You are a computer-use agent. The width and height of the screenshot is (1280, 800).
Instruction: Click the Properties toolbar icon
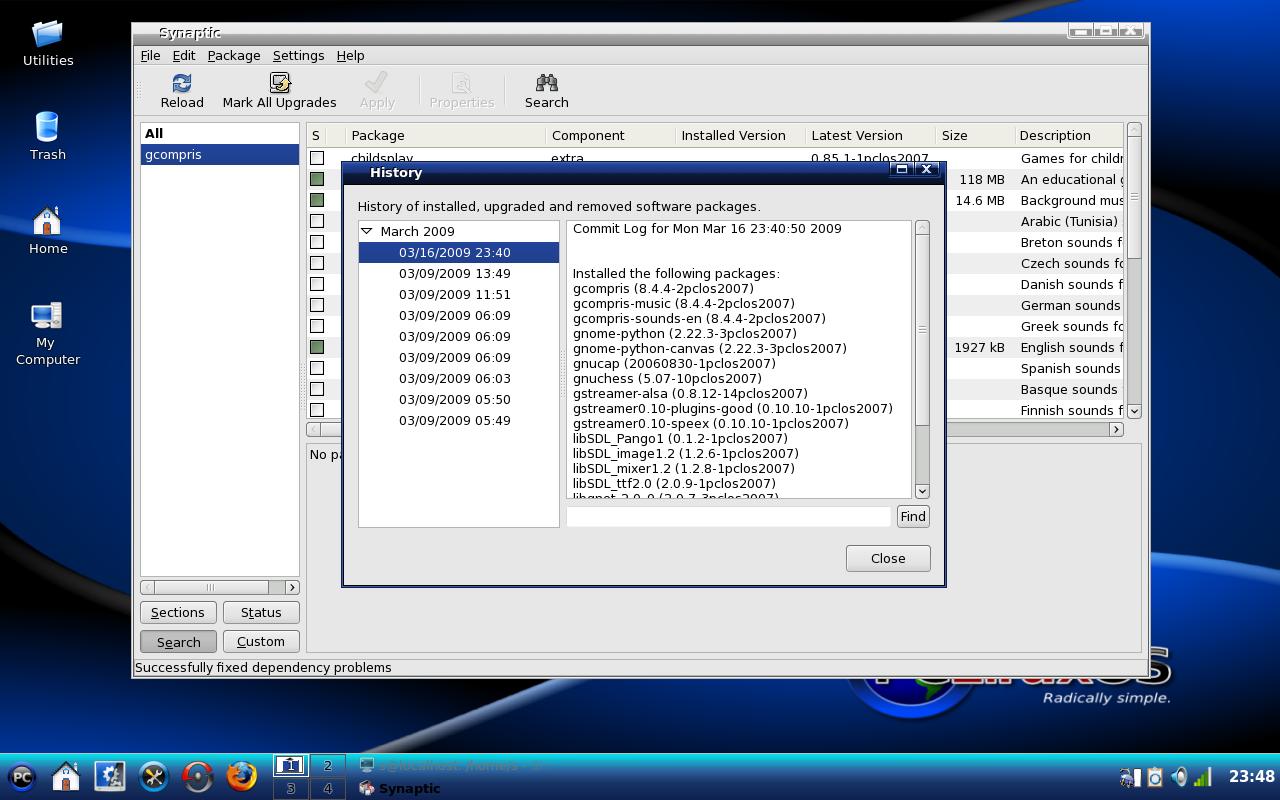pos(461,83)
